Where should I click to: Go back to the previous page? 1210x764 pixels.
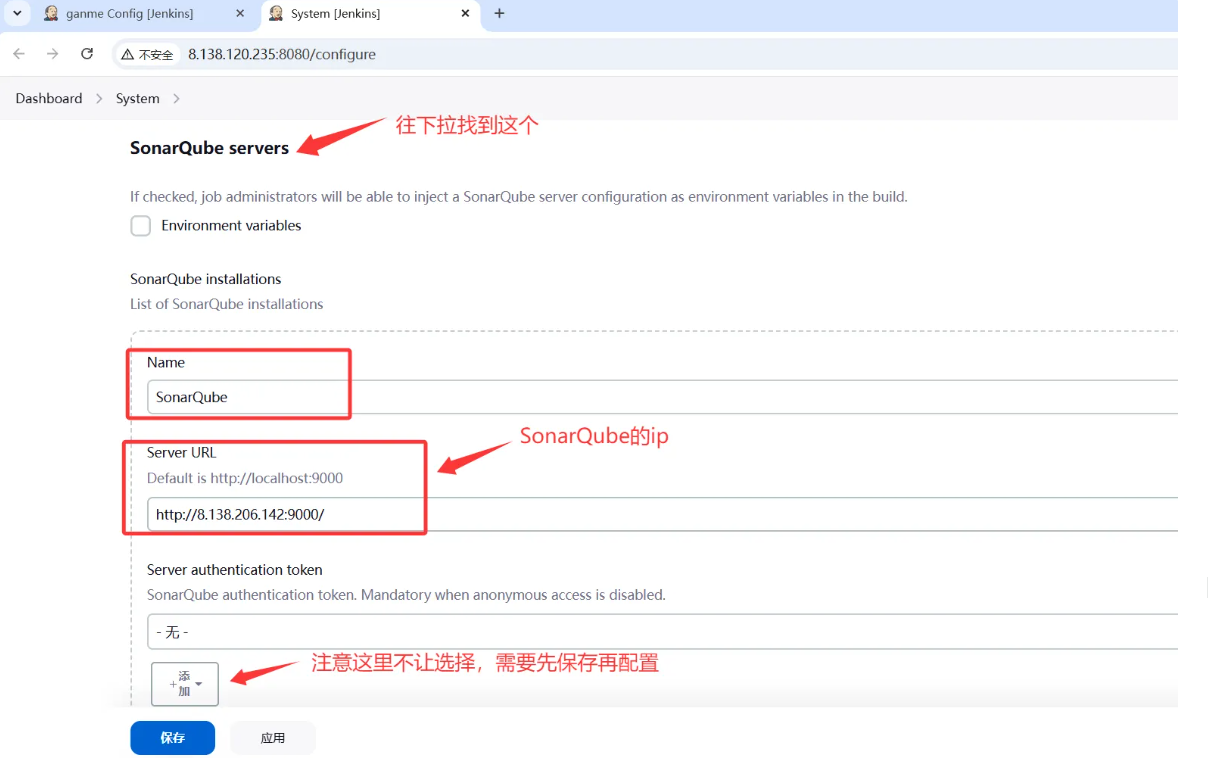19,54
